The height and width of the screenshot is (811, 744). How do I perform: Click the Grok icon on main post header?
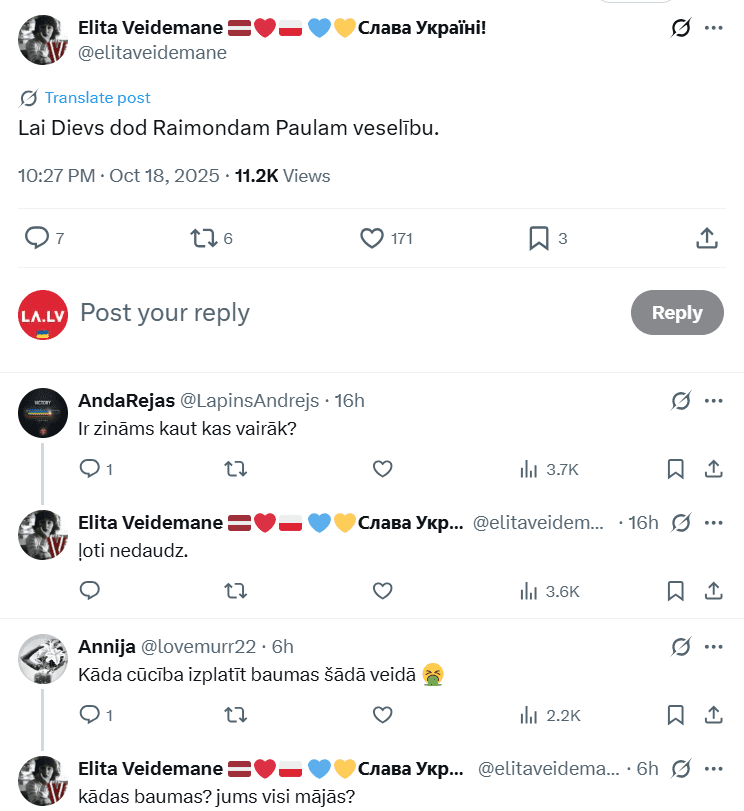pos(681,28)
